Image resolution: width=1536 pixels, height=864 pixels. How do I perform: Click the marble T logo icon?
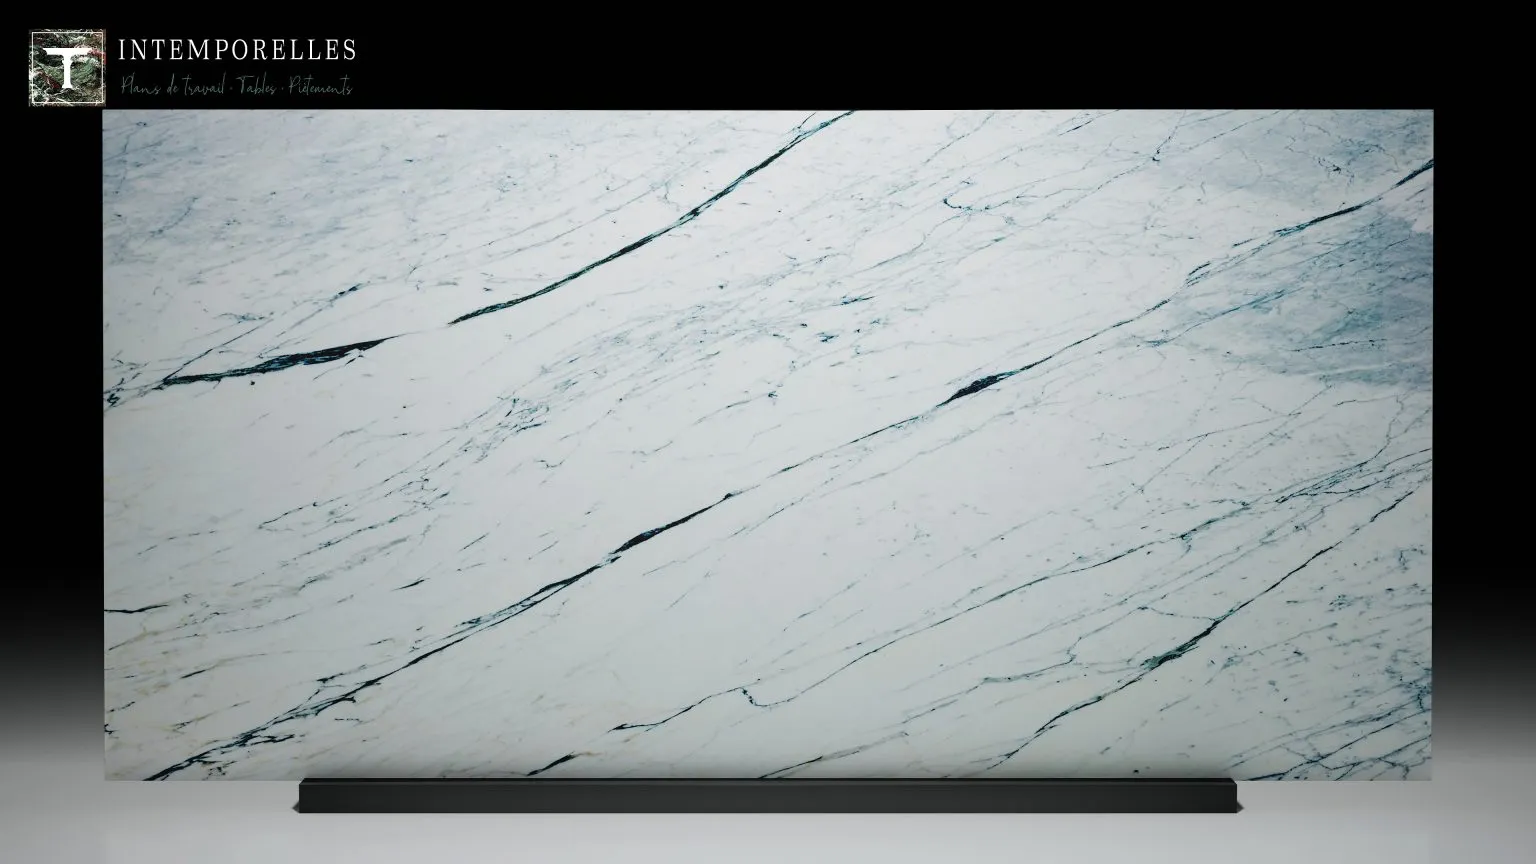(x=68, y=66)
